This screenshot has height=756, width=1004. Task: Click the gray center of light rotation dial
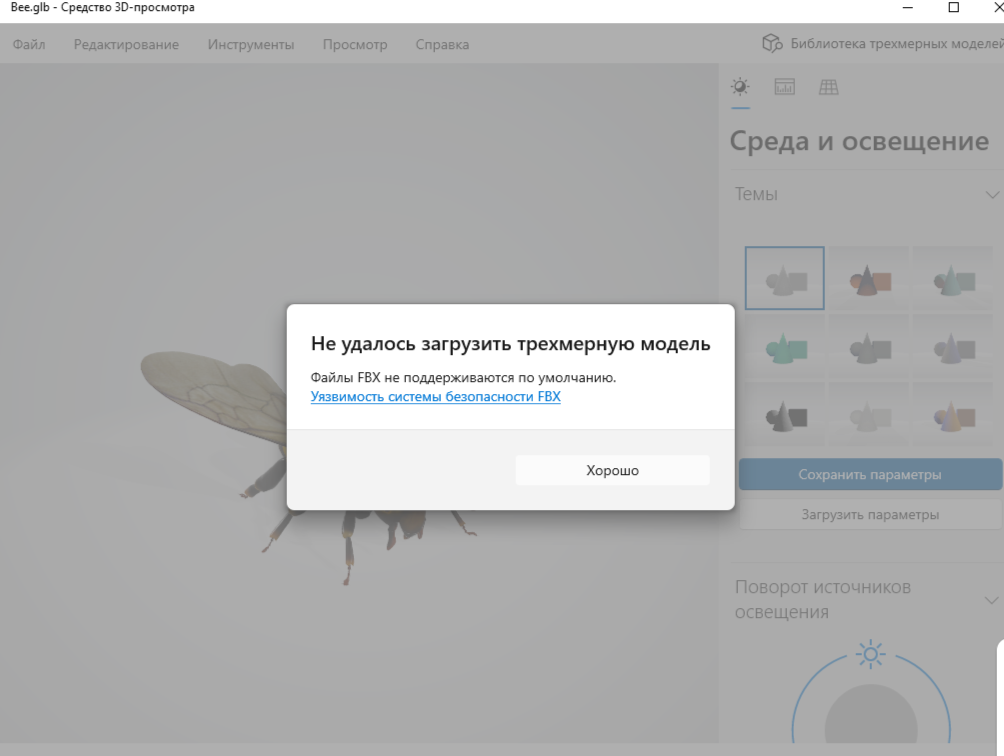click(x=871, y=716)
